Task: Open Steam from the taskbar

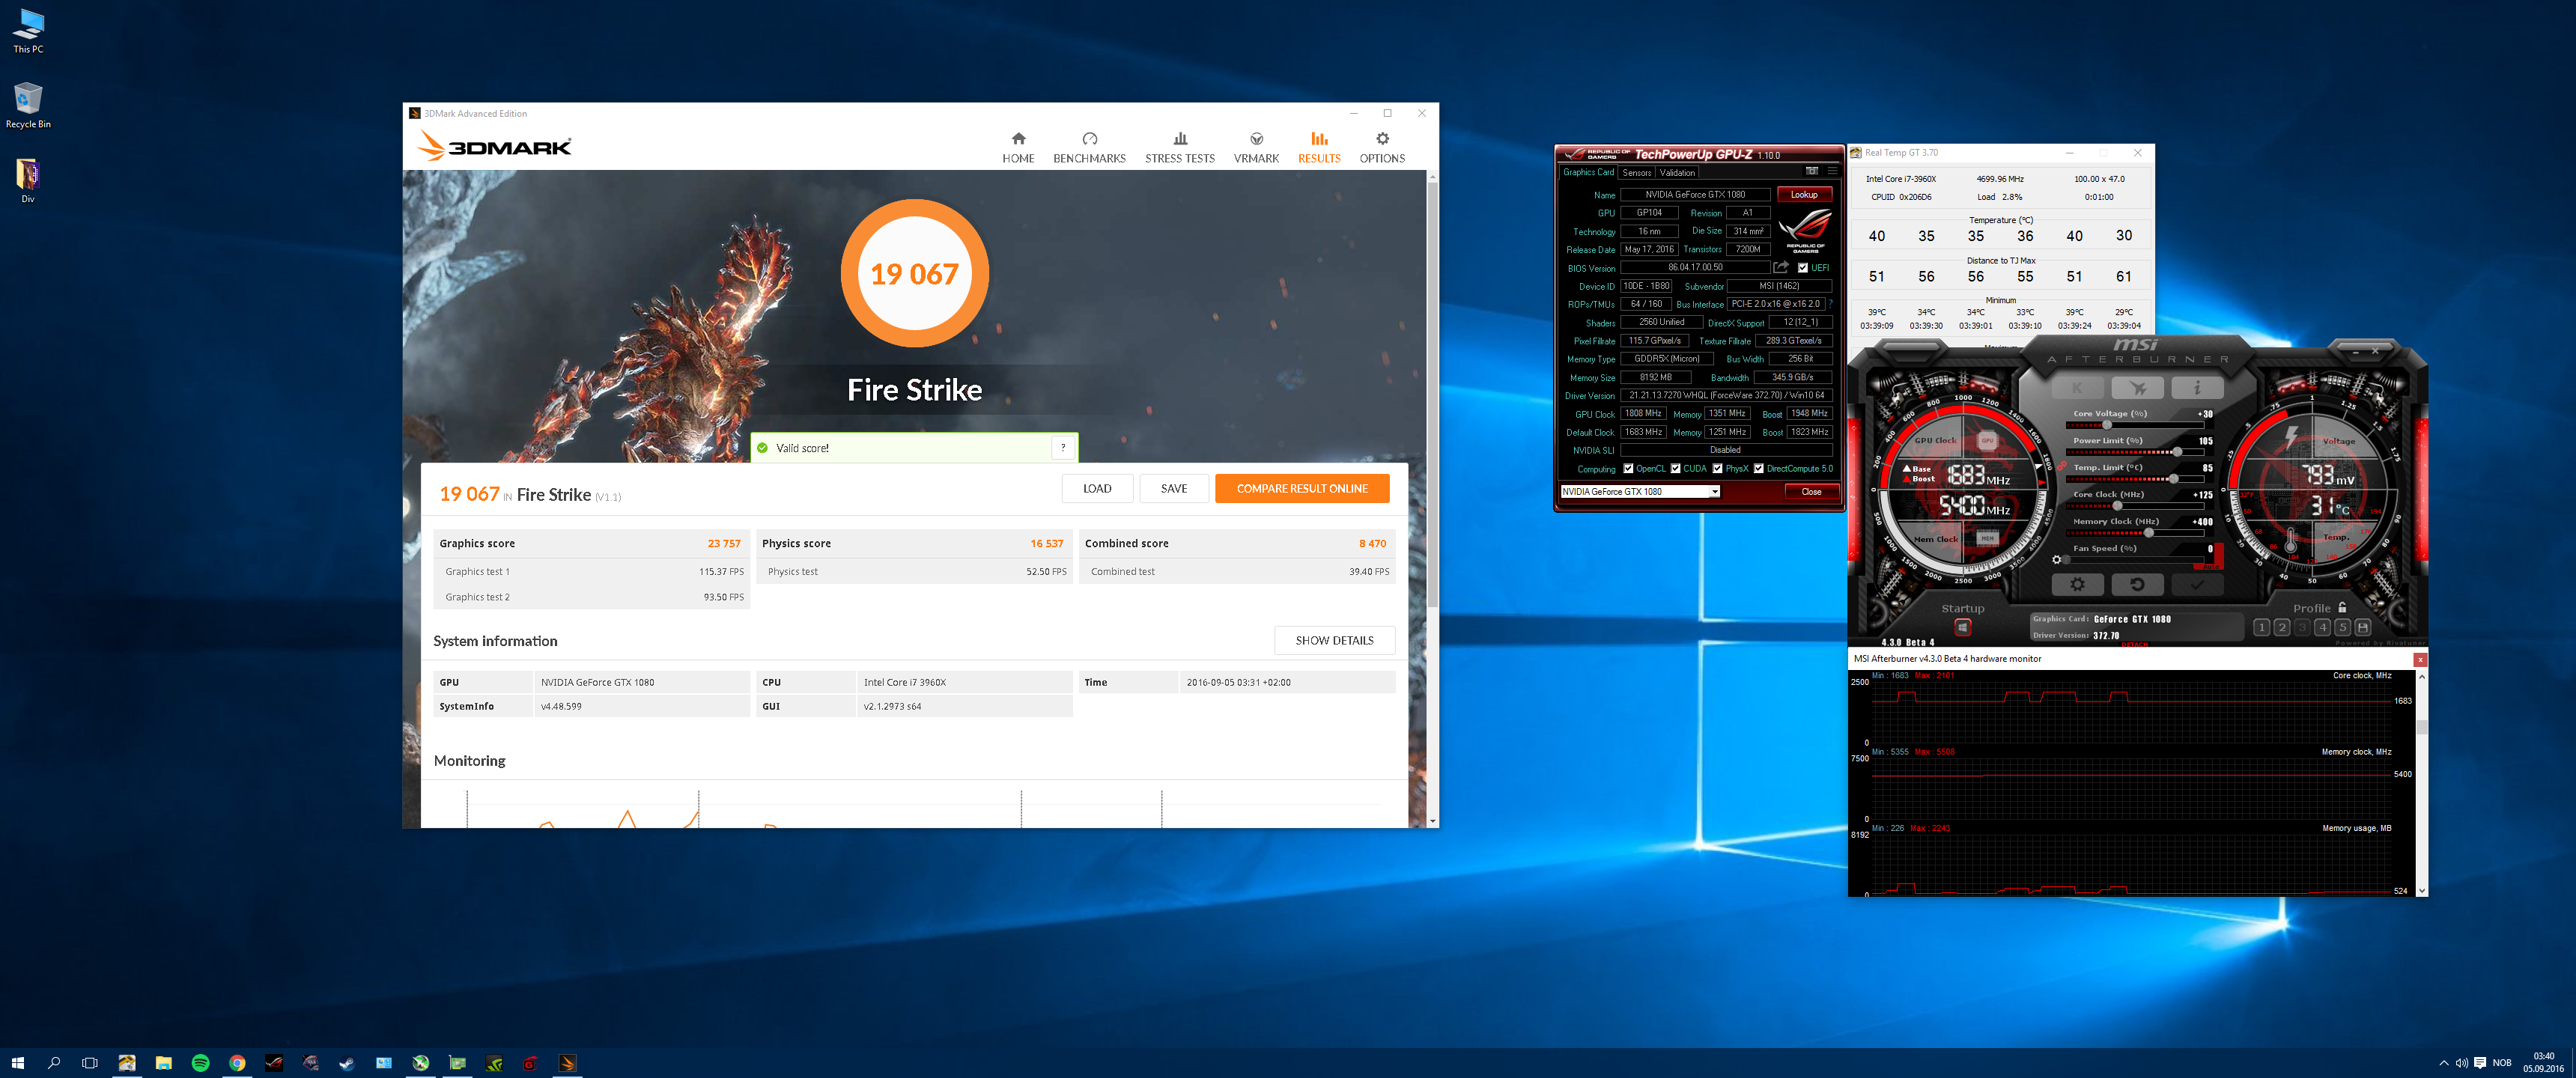Action: (x=347, y=1063)
